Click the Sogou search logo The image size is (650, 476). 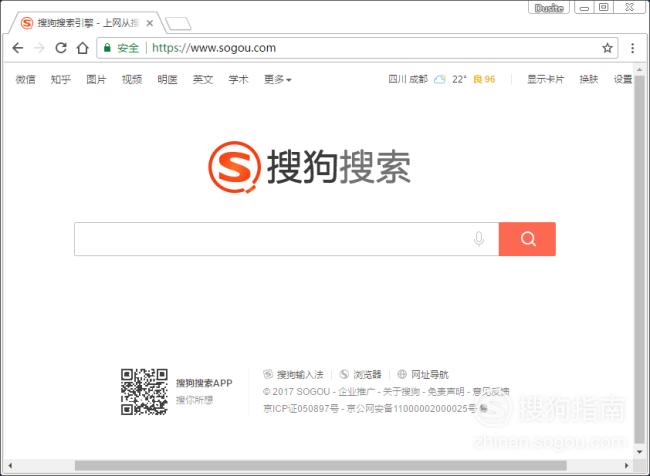309,167
